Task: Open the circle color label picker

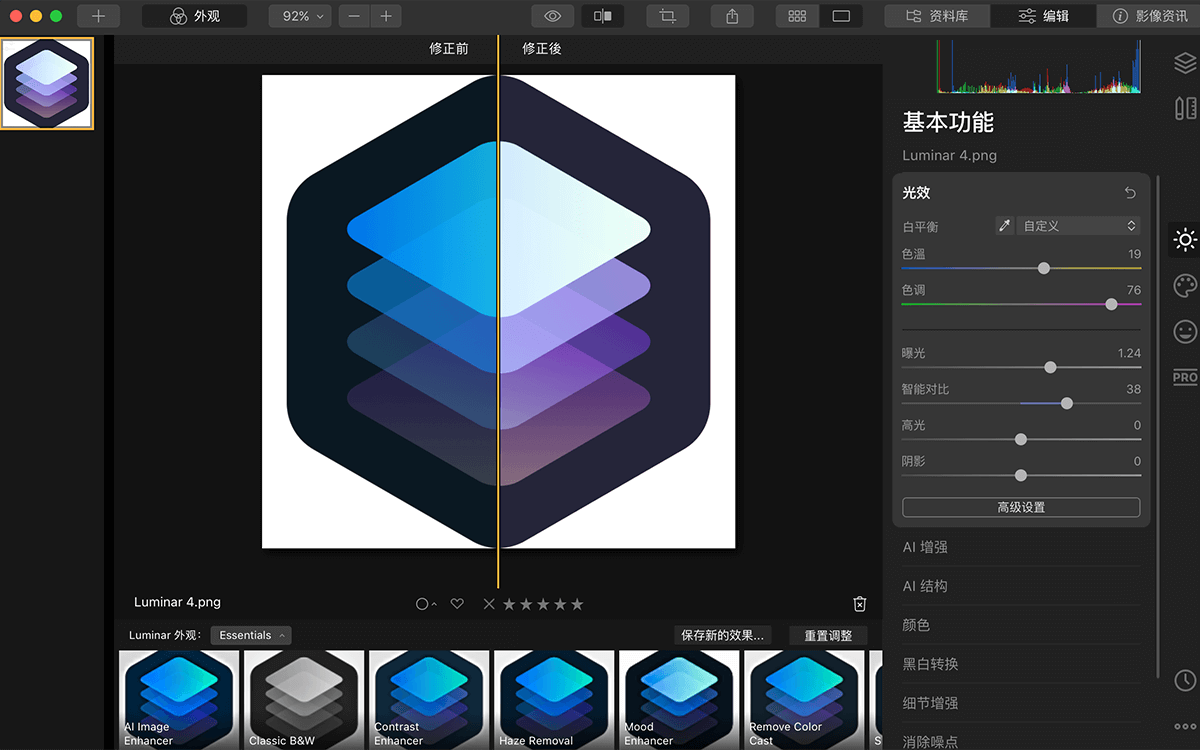Action: pyautogui.click(x=426, y=604)
